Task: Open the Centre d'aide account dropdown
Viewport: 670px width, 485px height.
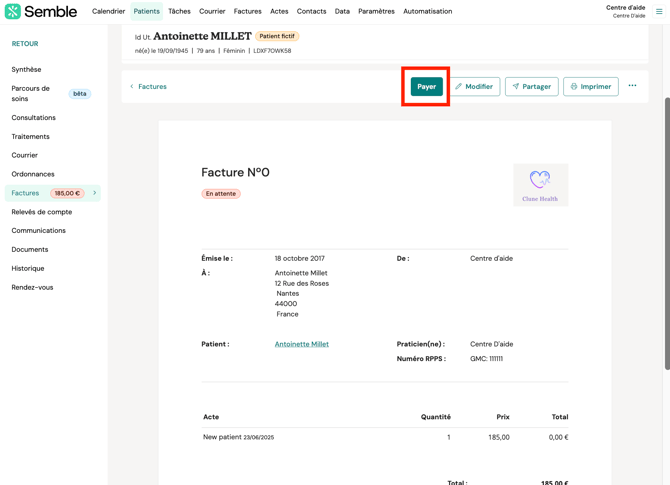Action: (x=627, y=11)
